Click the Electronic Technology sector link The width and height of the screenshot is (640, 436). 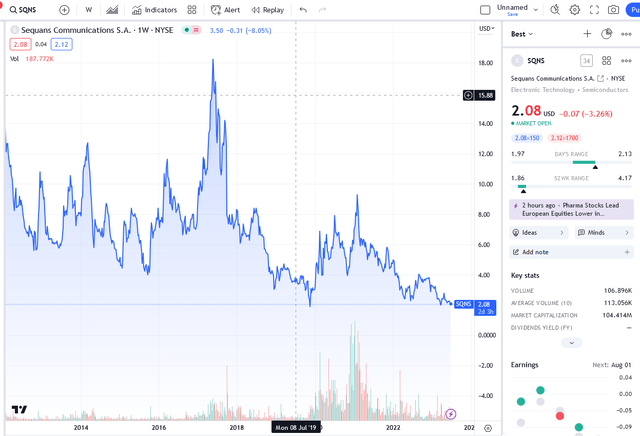542,89
